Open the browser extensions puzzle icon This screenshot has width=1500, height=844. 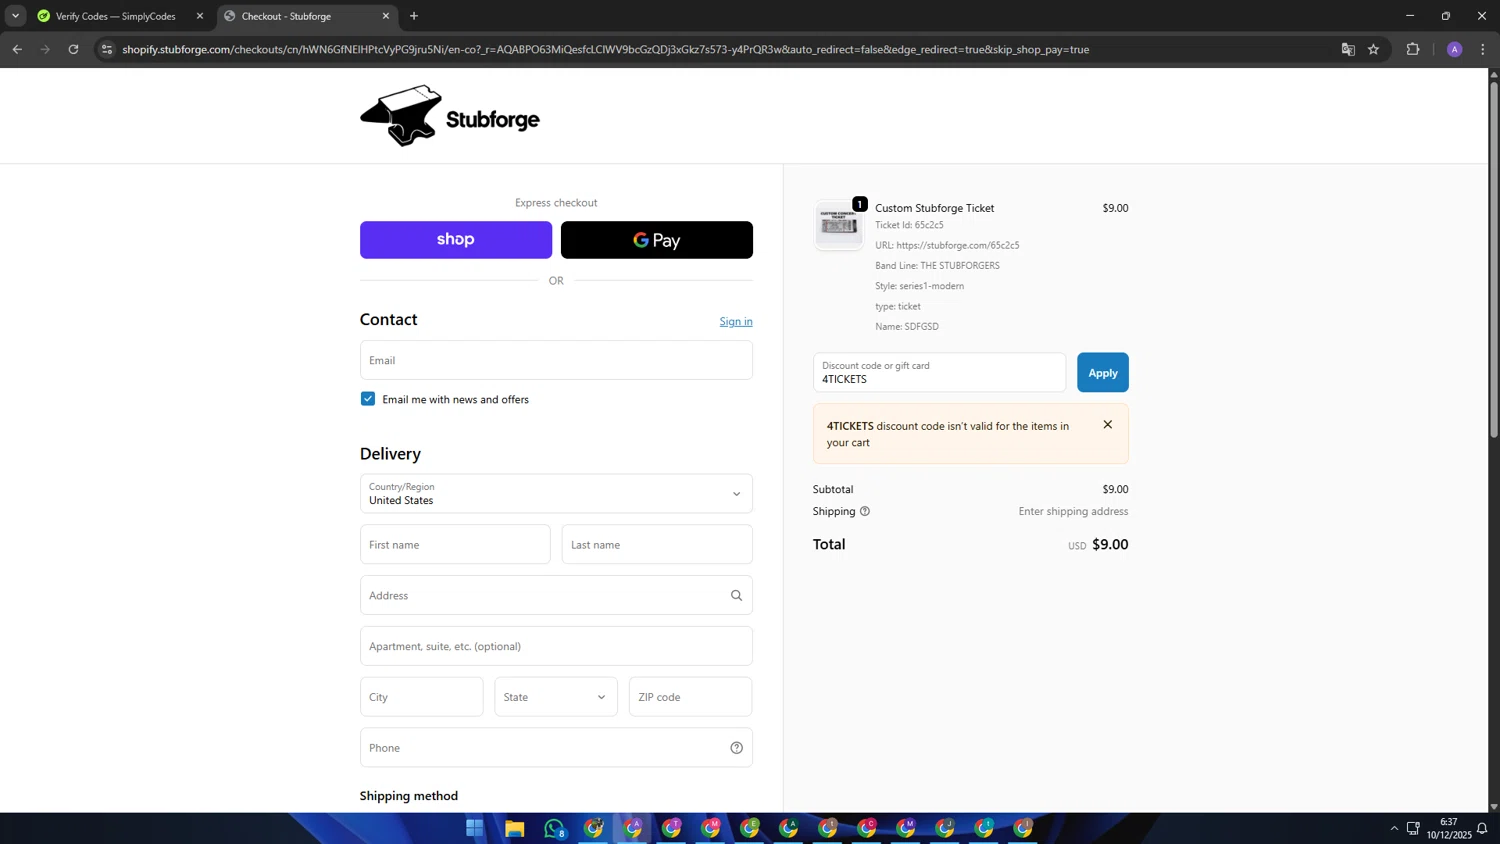pyautogui.click(x=1413, y=49)
